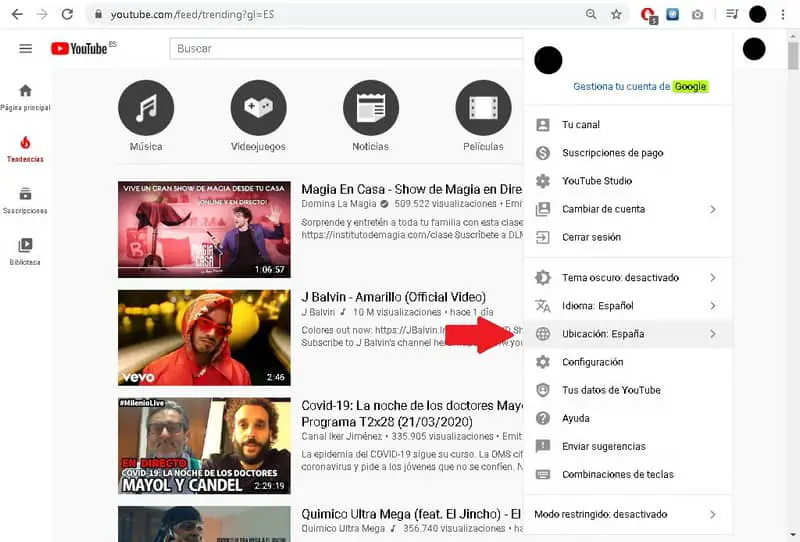Click the address bar URL
Viewport: 800px width, 542px height.
tap(192, 14)
